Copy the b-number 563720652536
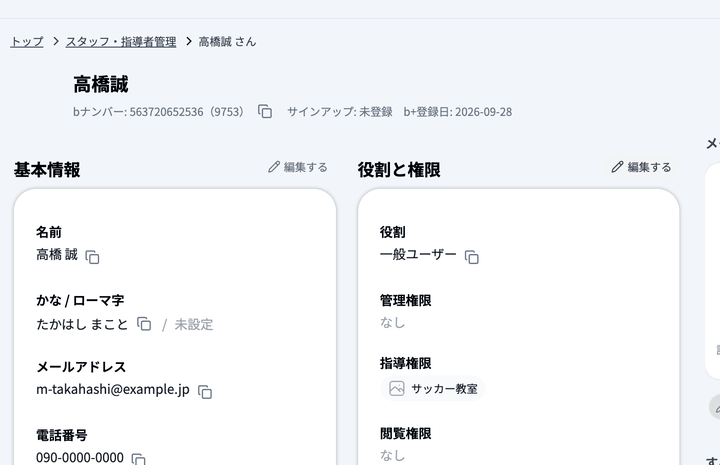The height and width of the screenshot is (465, 720). [265, 112]
